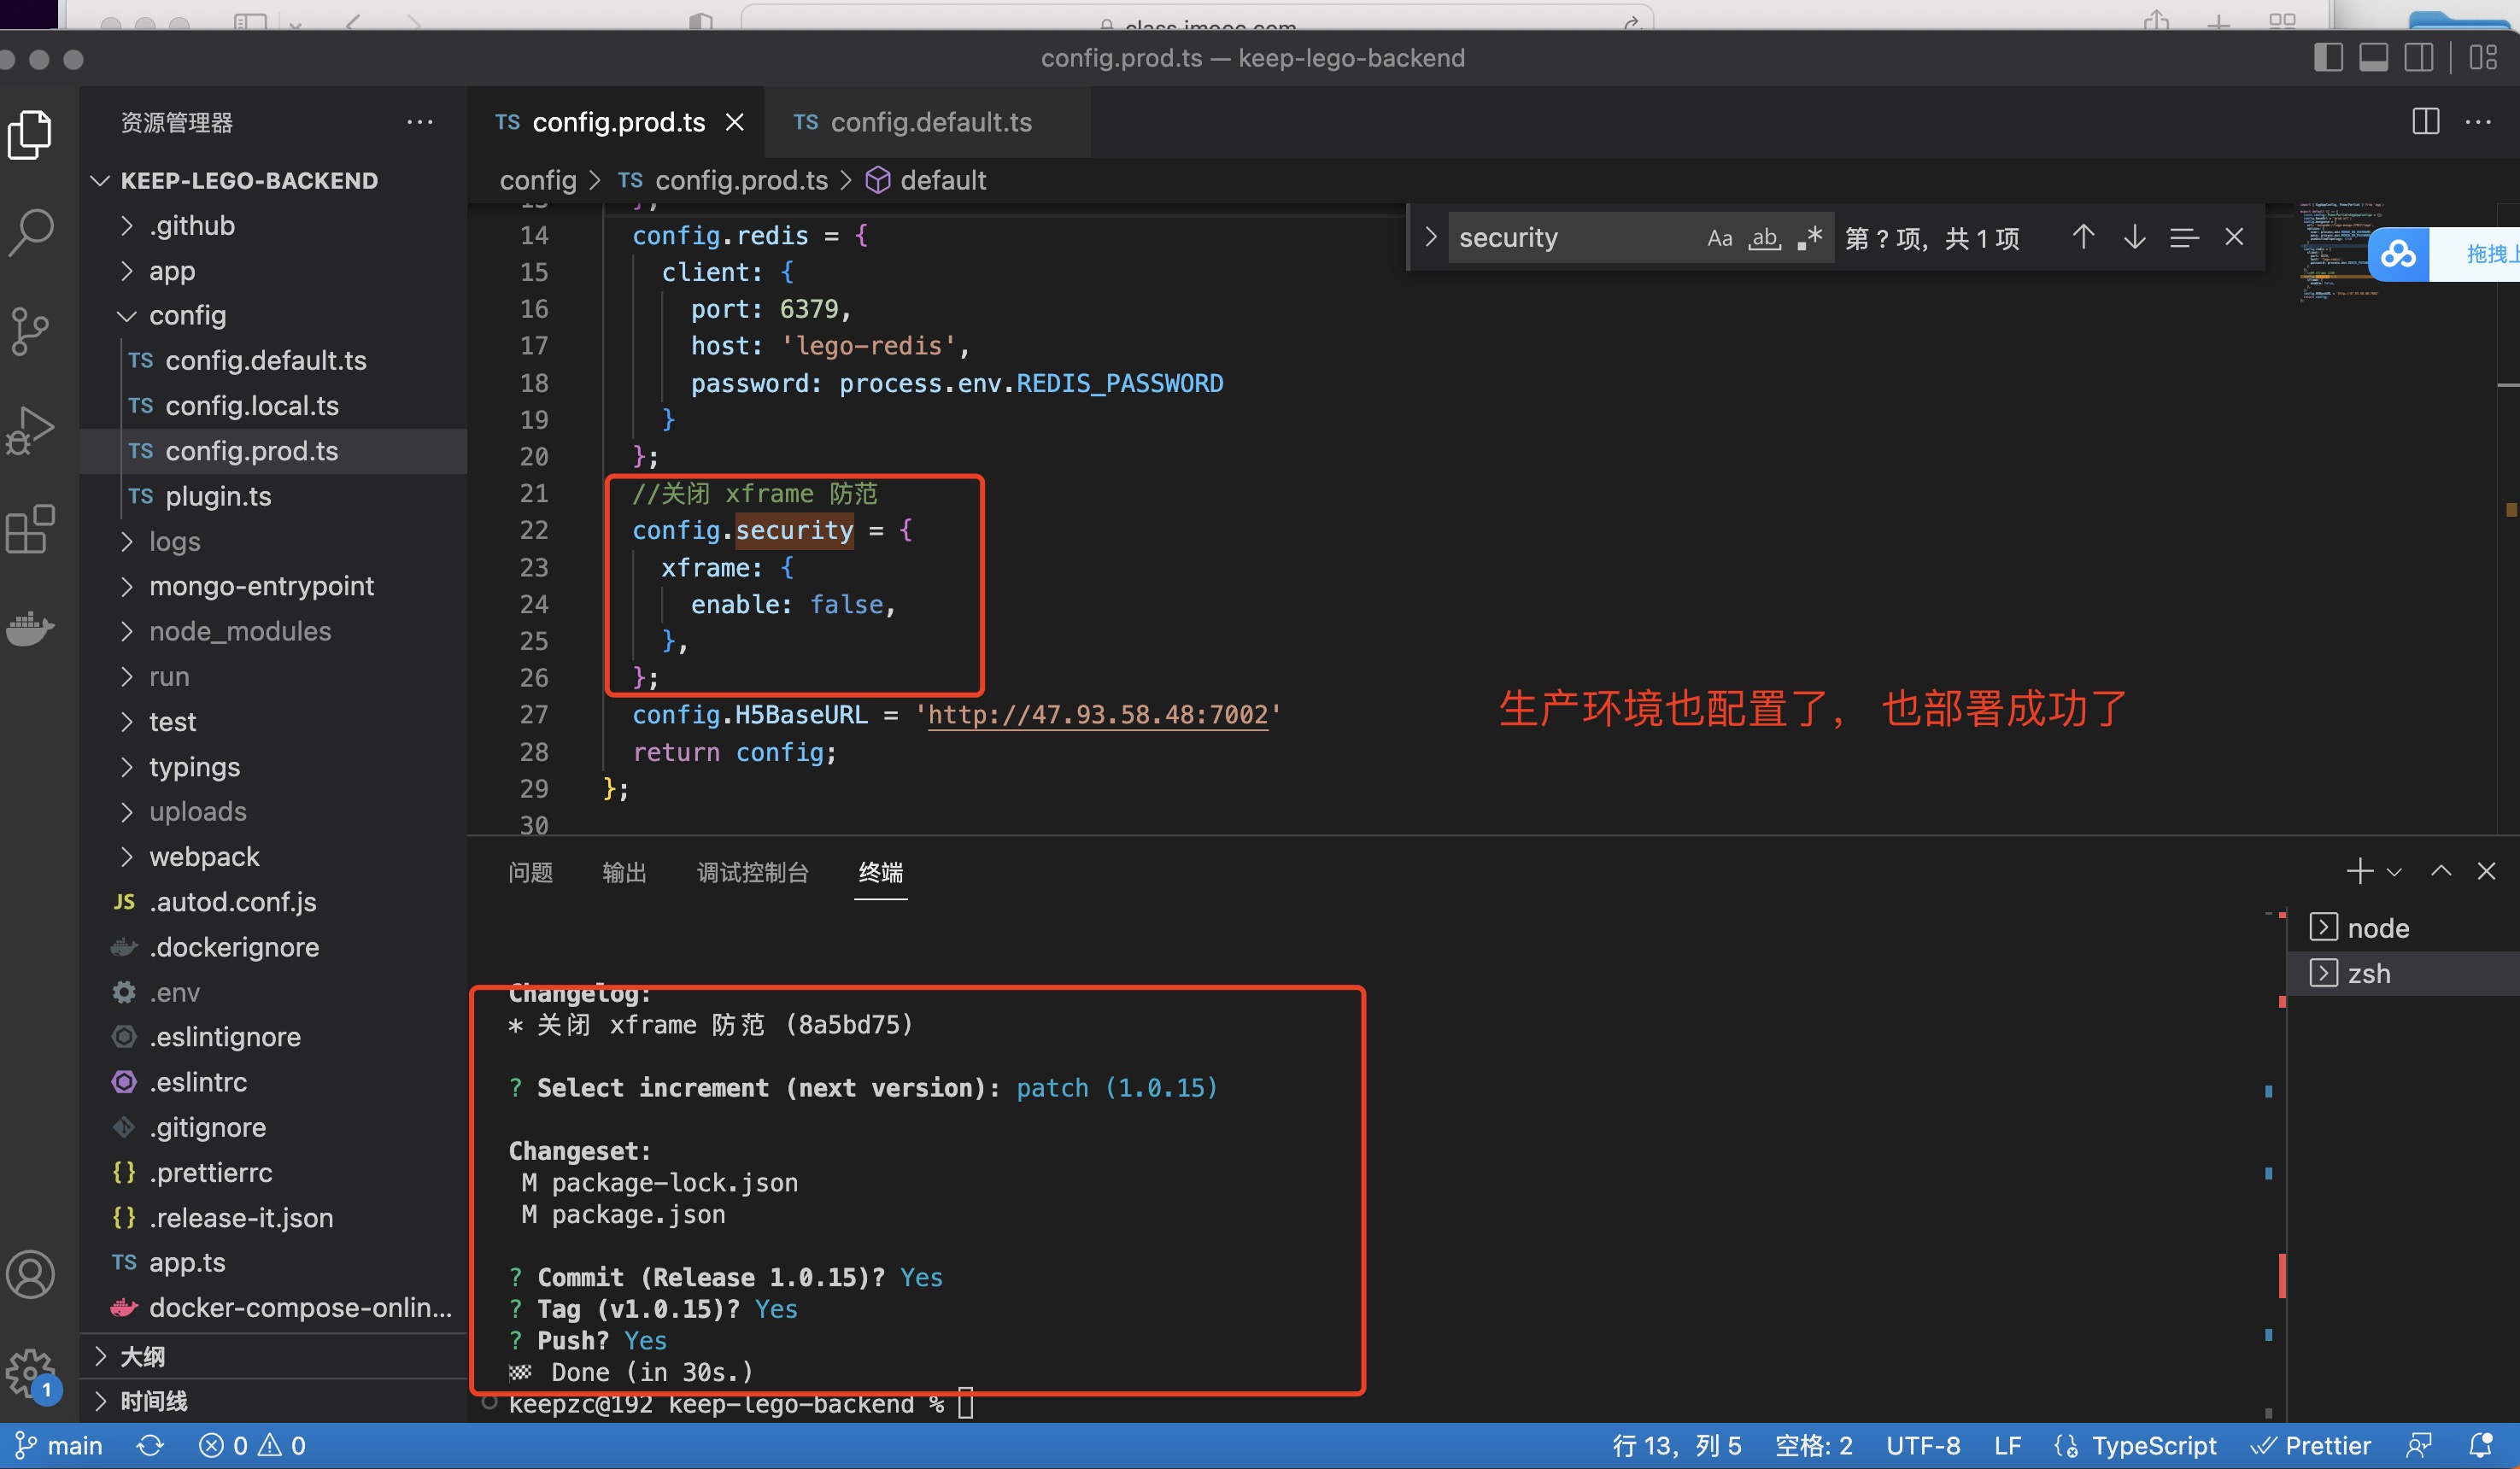
Task: Open the notifications bell
Action: [2481, 1445]
